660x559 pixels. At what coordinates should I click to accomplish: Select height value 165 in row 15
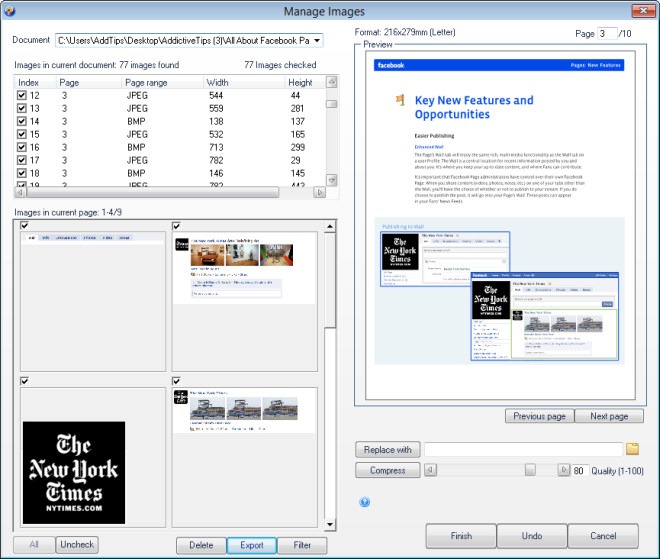[x=298, y=134]
